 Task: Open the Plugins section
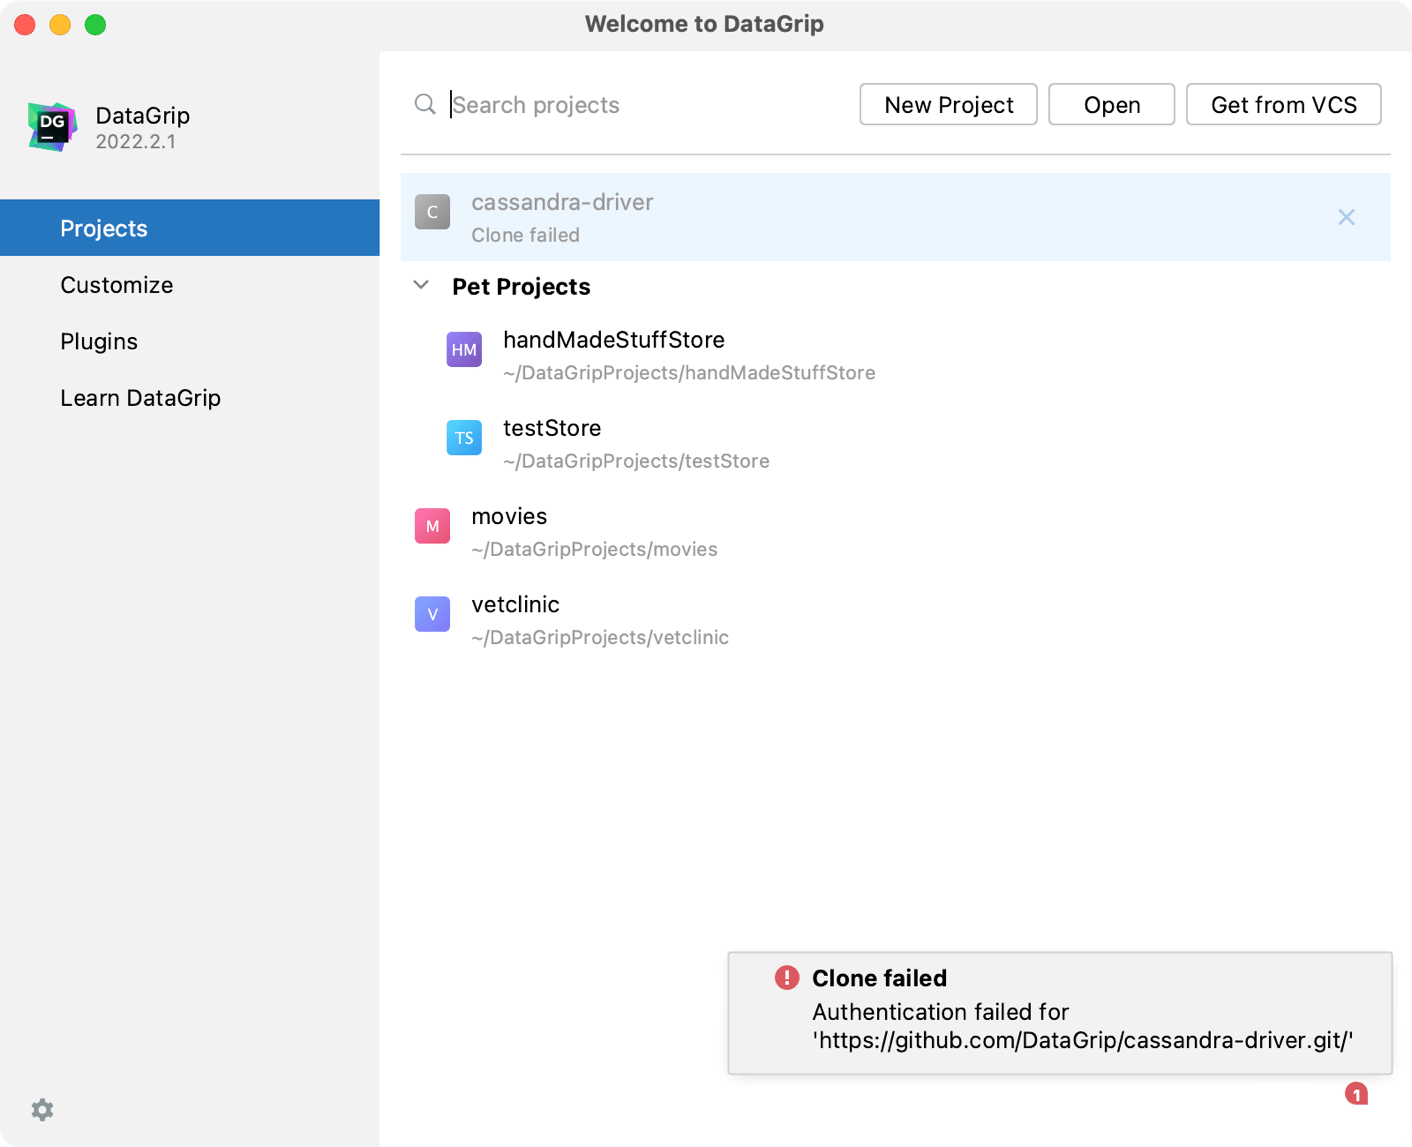coord(99,341)
